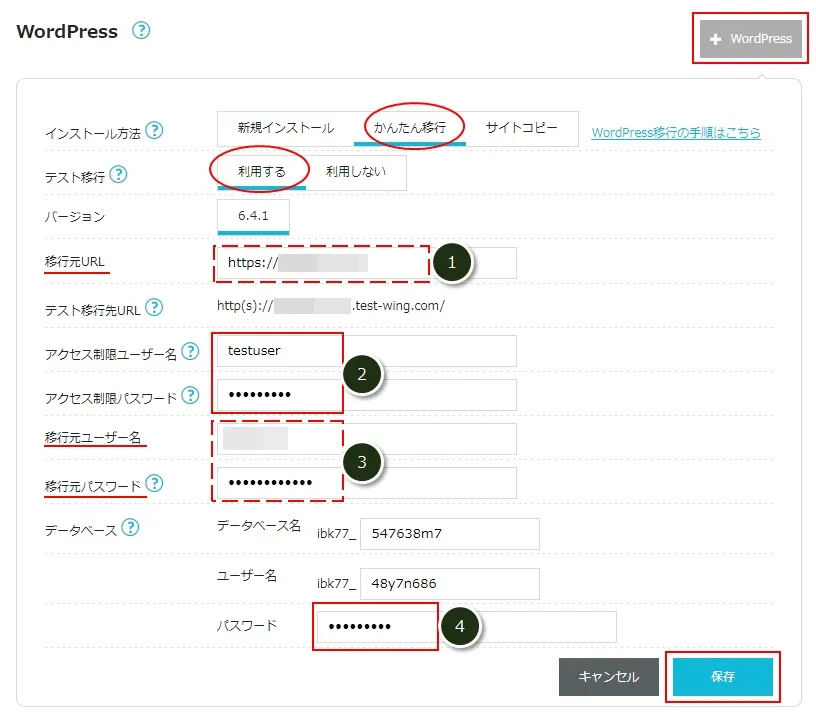Screen dimensions: 816x724
Task: Focus the アクセス制限パスワード field
Action: tap(367, 395)
